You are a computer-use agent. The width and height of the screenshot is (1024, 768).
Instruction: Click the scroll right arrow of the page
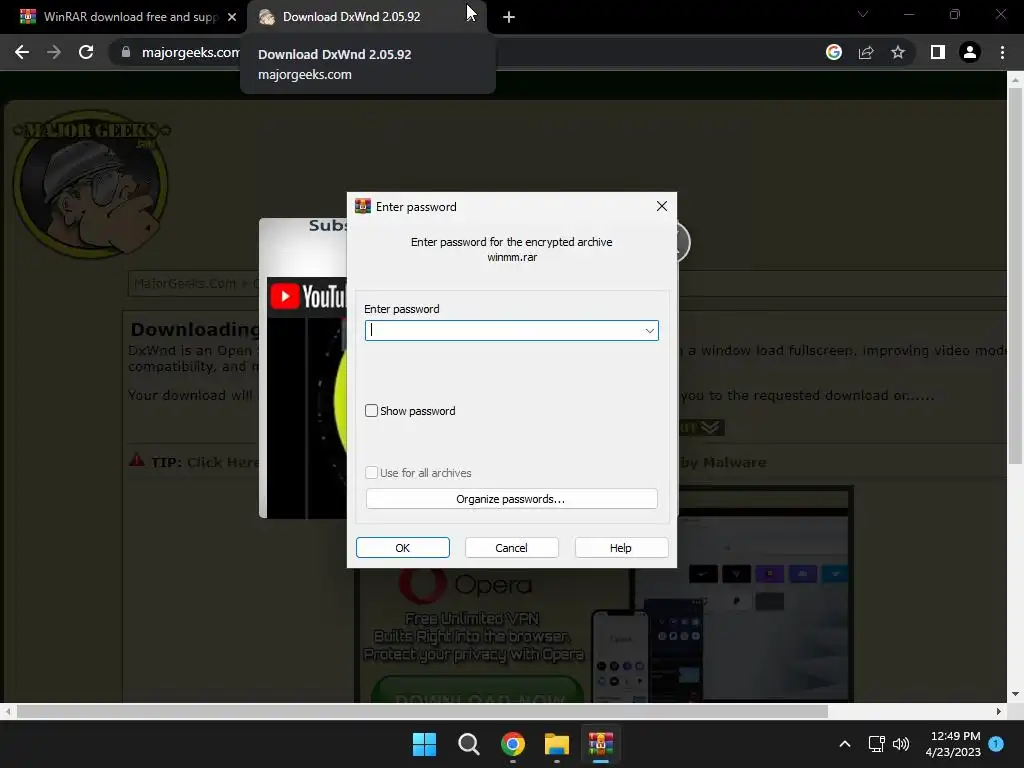[x=999, y=711]
